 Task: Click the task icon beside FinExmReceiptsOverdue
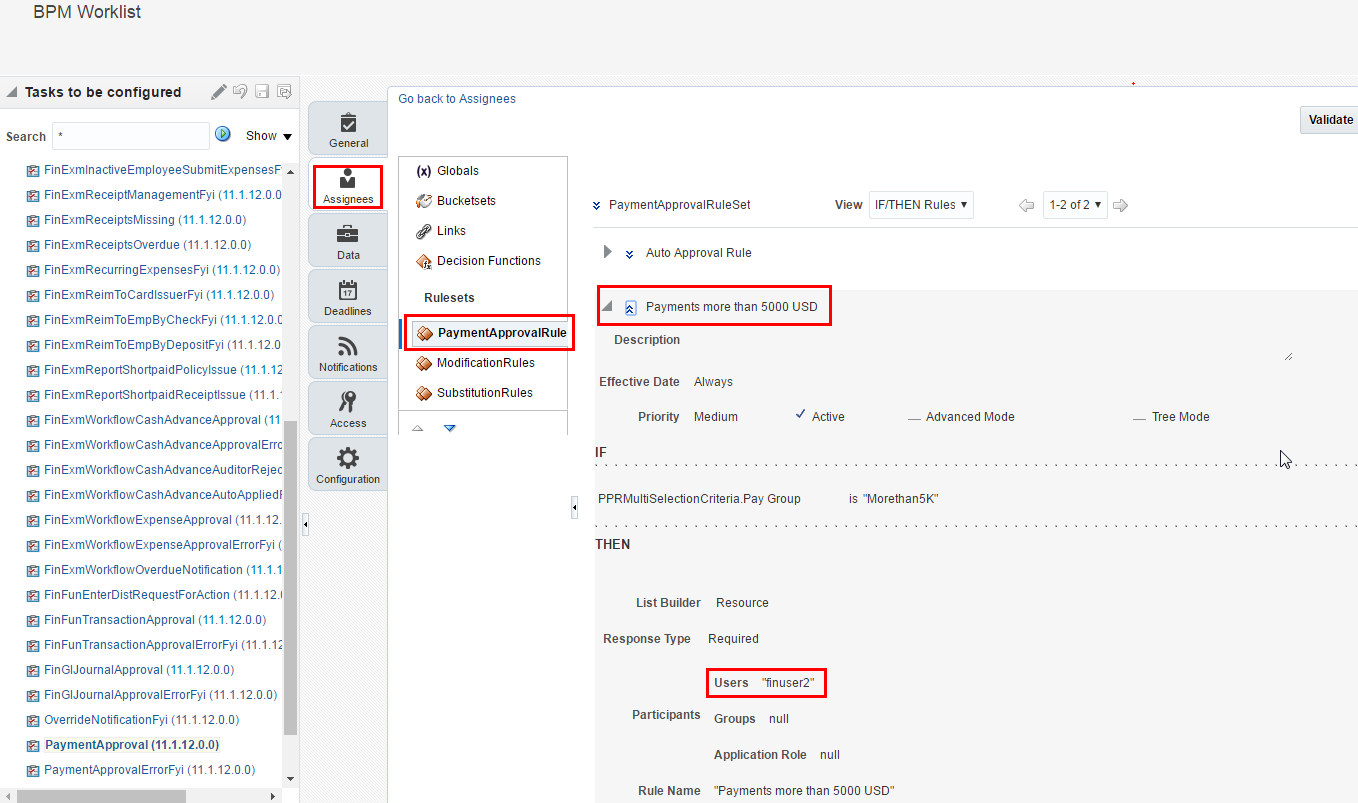coord(33,245)
